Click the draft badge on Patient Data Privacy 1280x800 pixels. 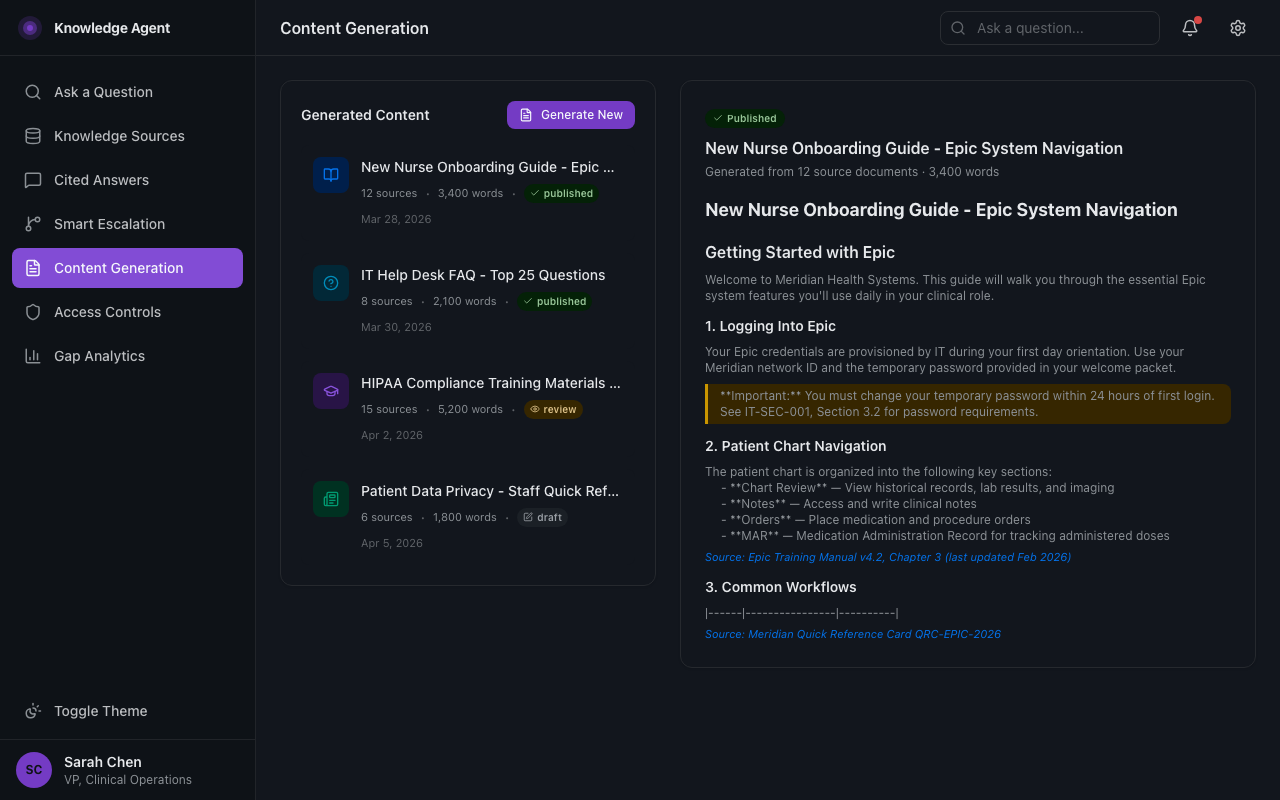pyautogui.click(x=542, y=517)
